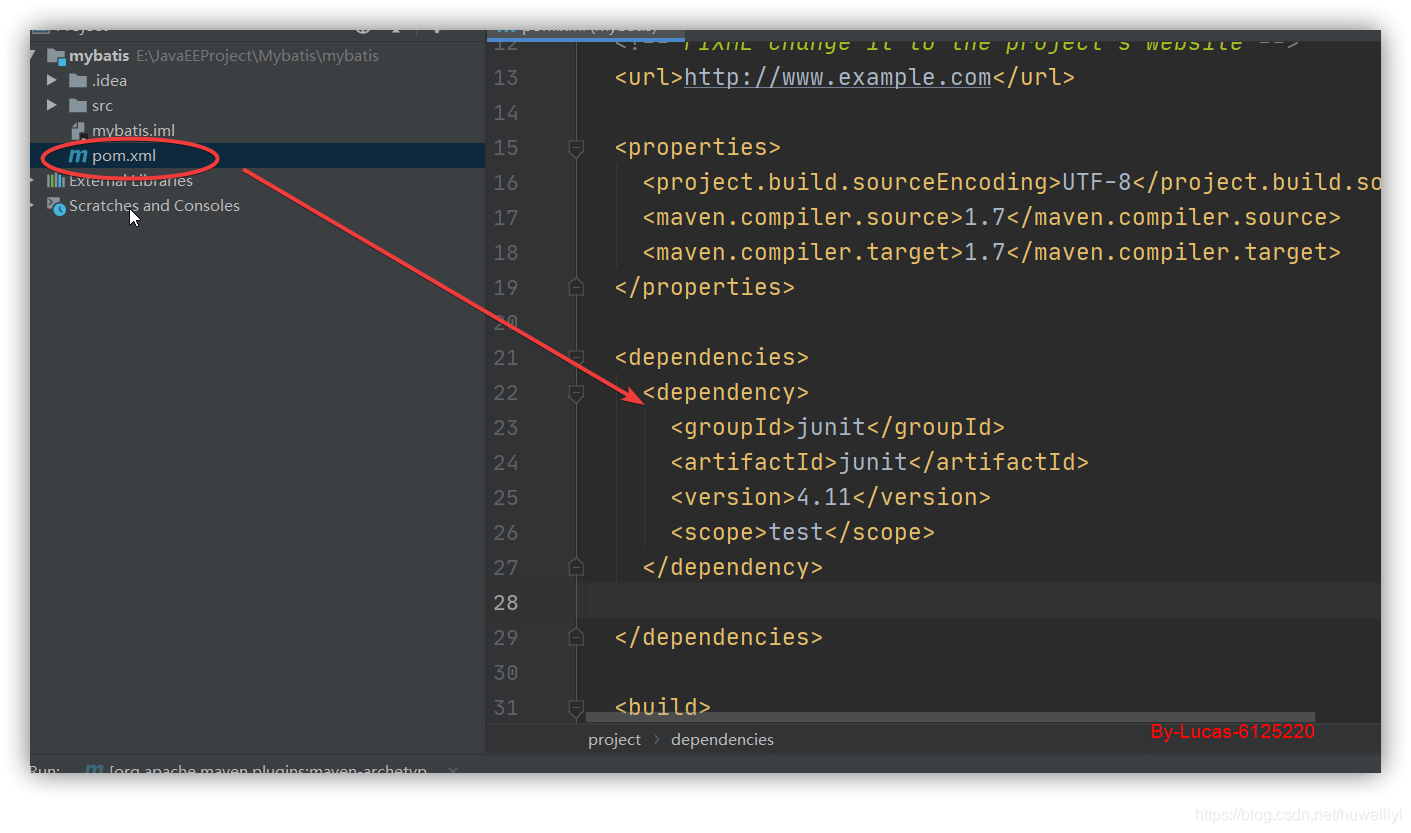Select the mybatis project root node
This screenshot has height=833, width=1411.
pos(99,56)
